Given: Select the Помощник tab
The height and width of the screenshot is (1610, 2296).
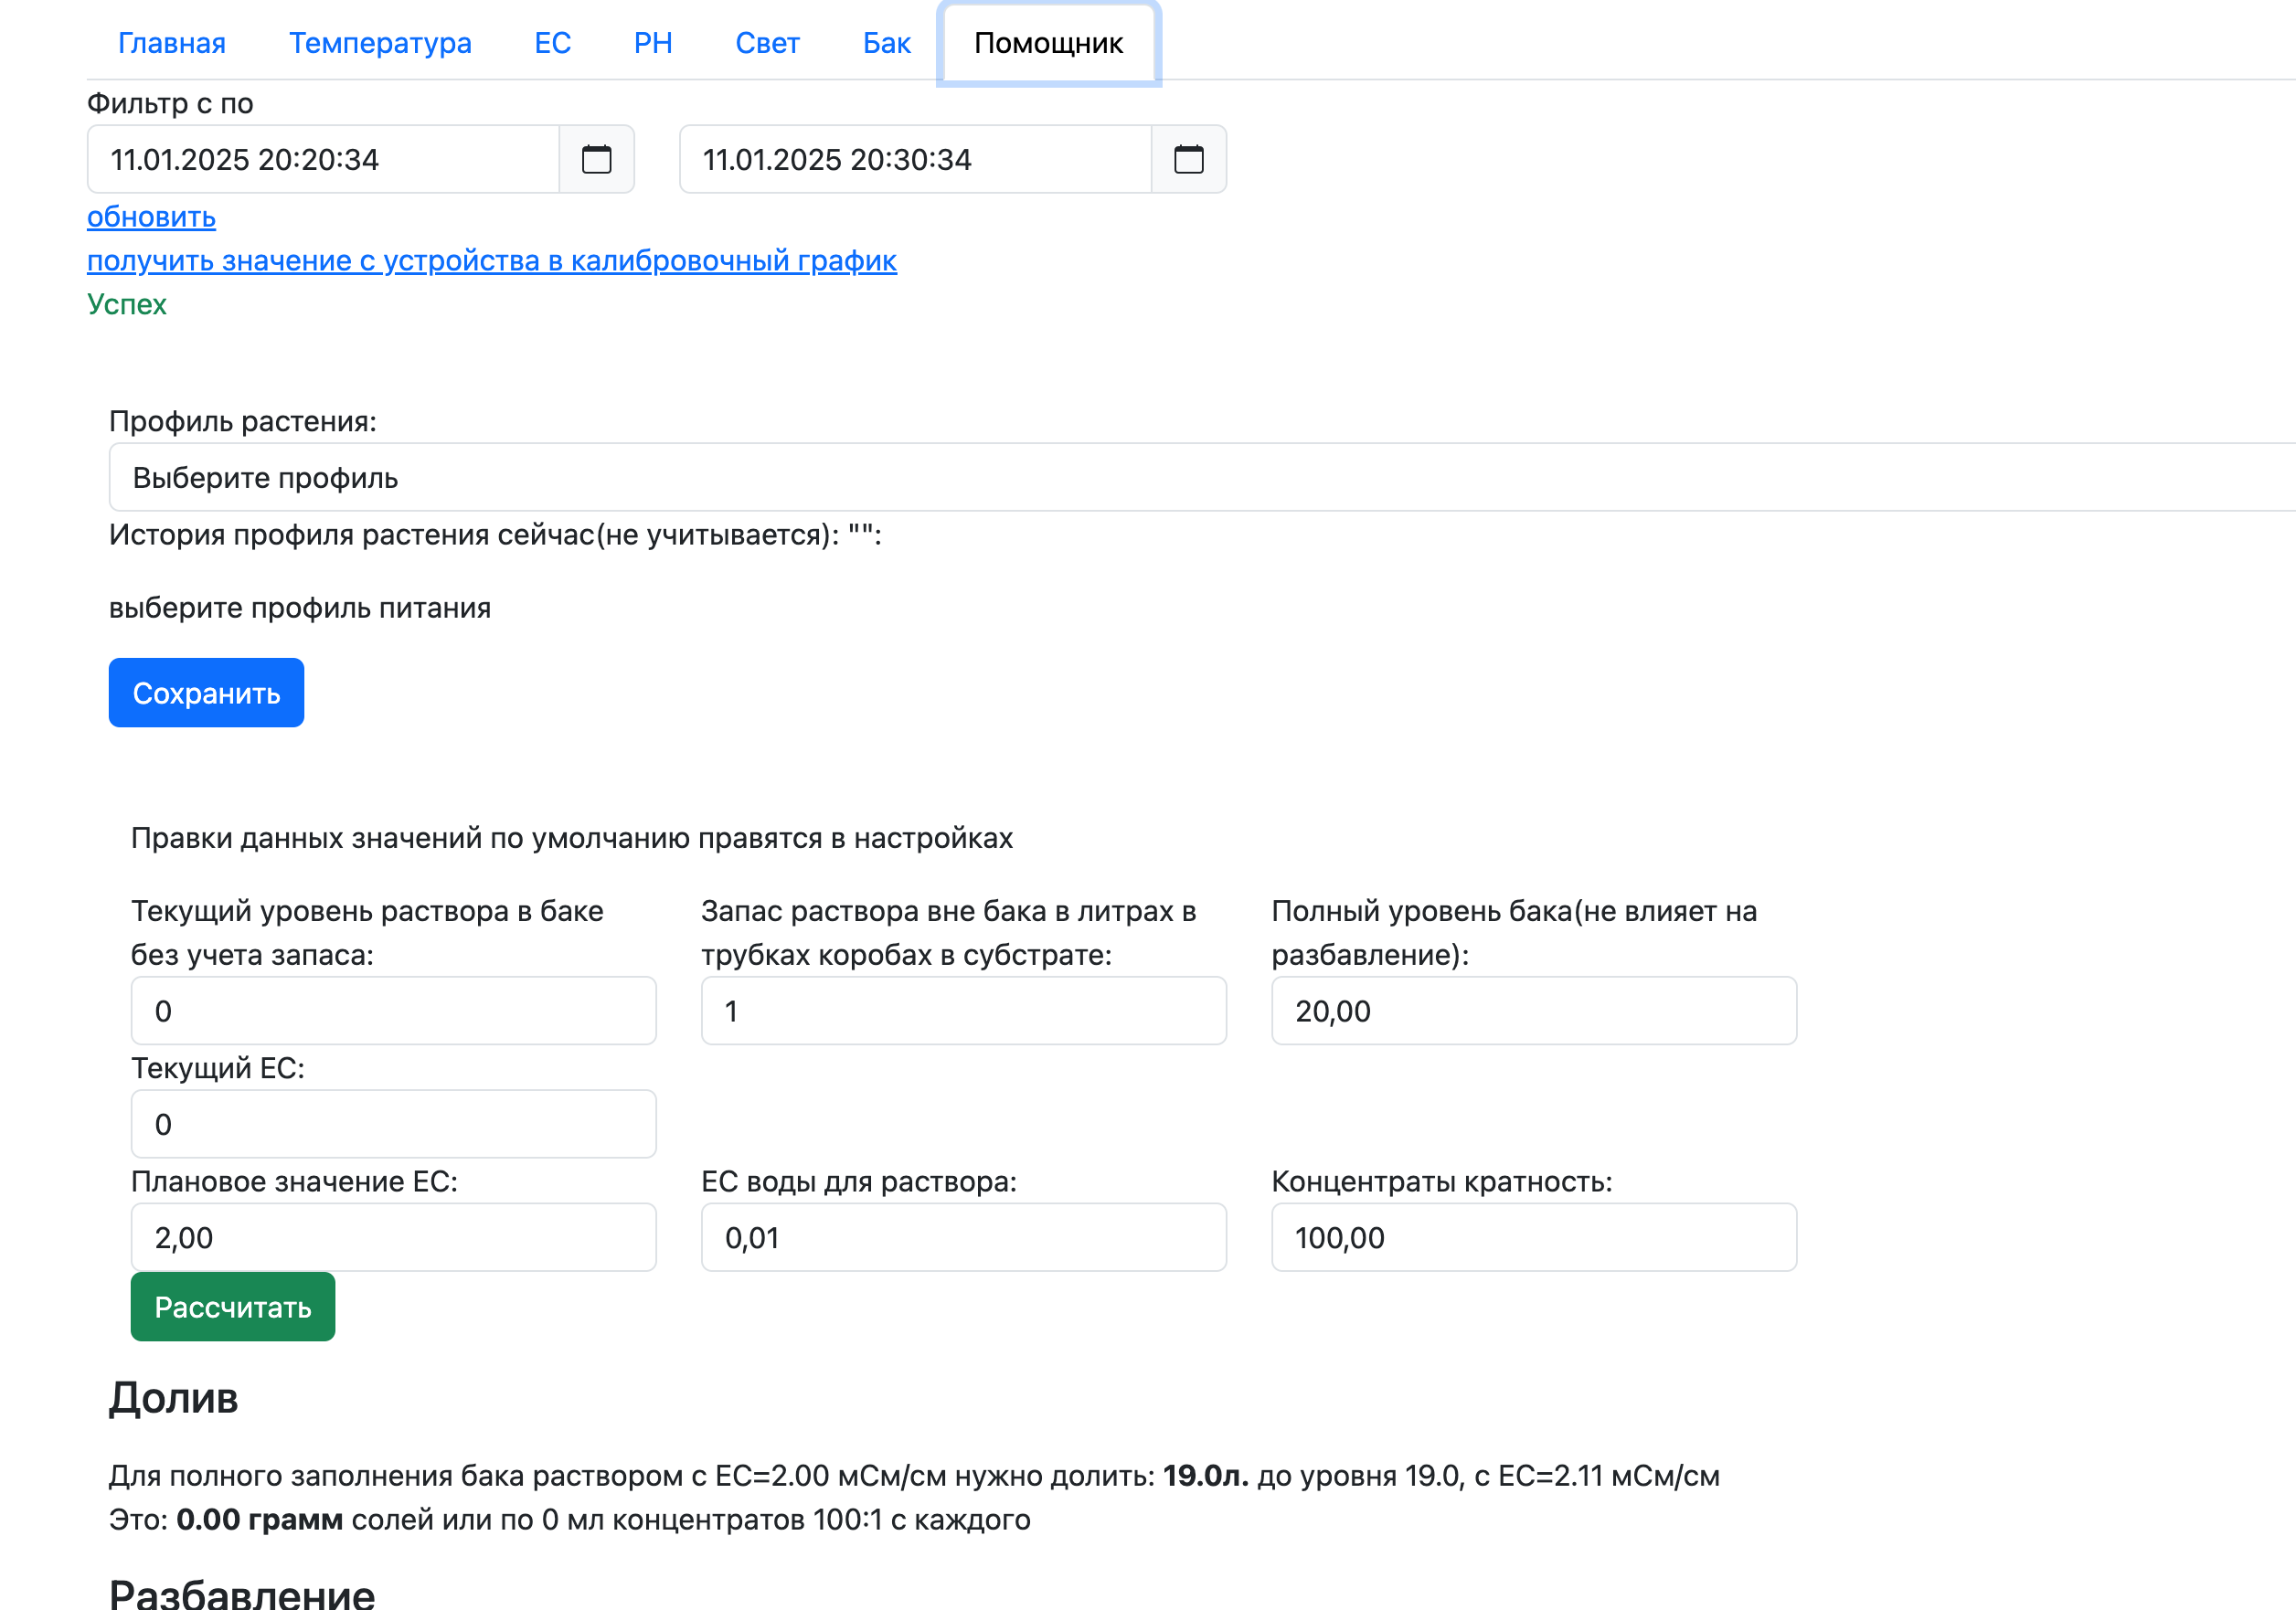Looking at the screenshot, I should 1048,43.
